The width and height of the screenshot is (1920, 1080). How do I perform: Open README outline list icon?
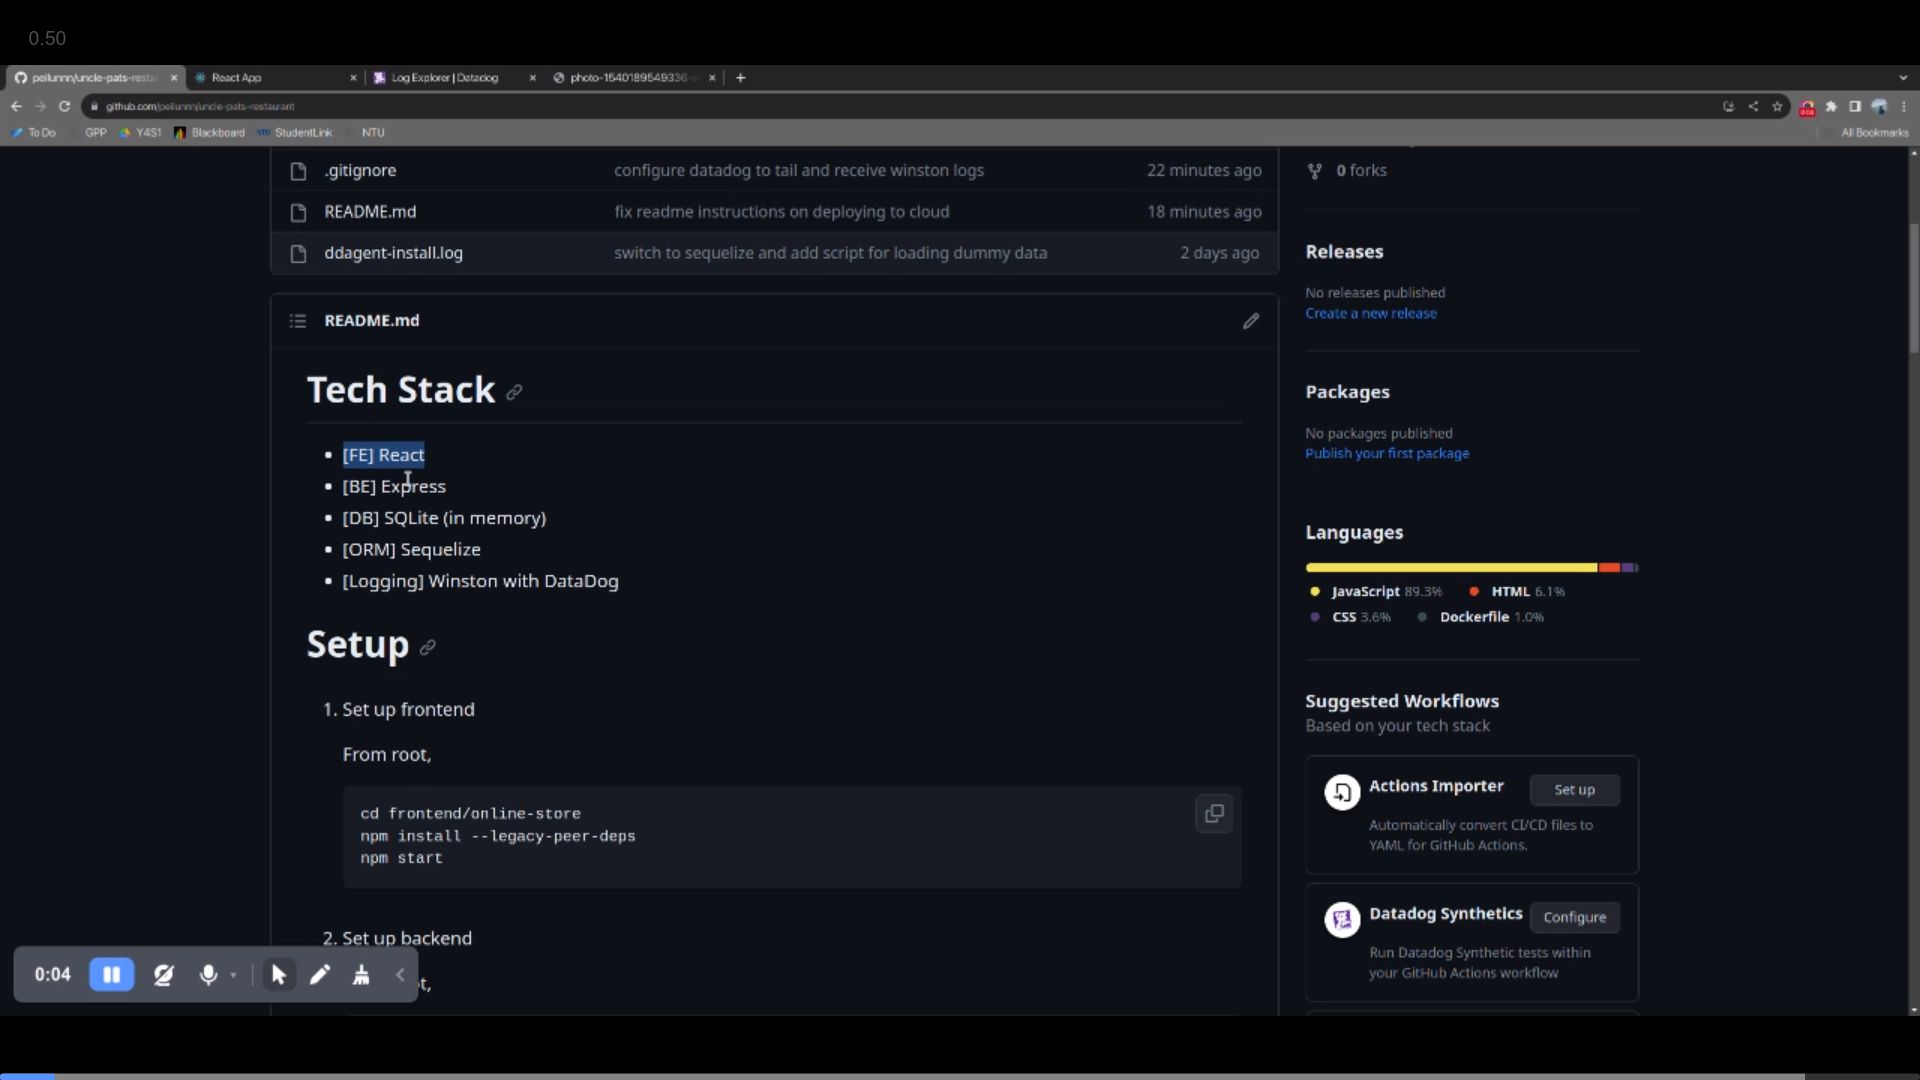[297, 321]
